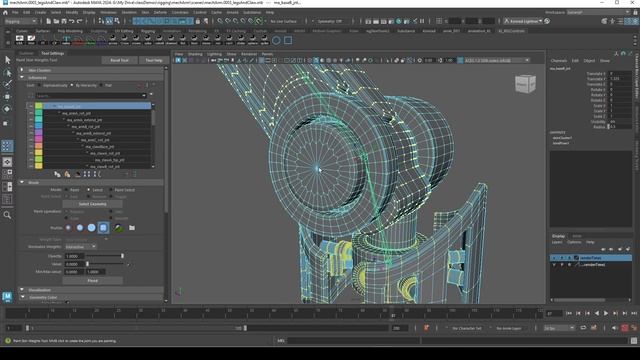
Task: Open the Skin menu
Action: pos(145,12)
